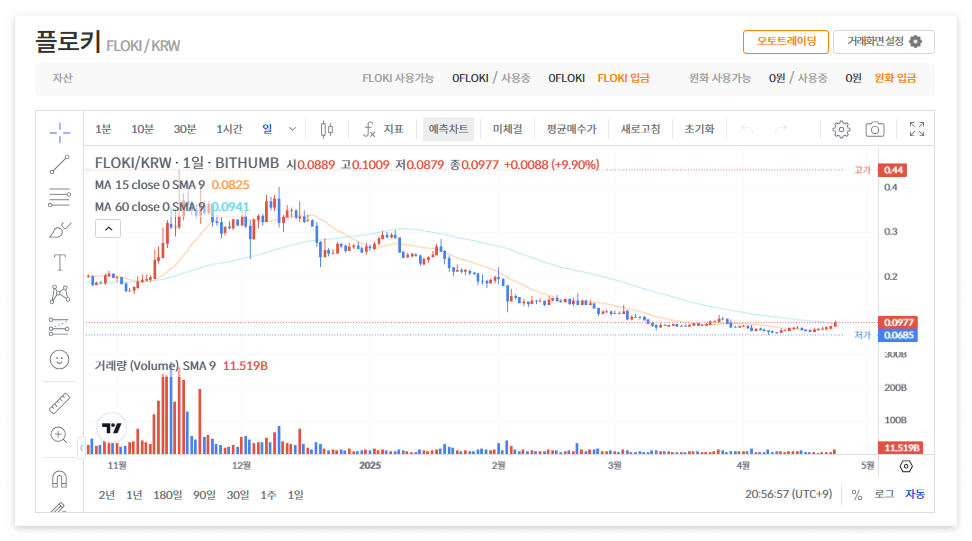Toggle the 미체결 open orders display
The width and height of the screenshot is (972, 541).
coord(507,129)
